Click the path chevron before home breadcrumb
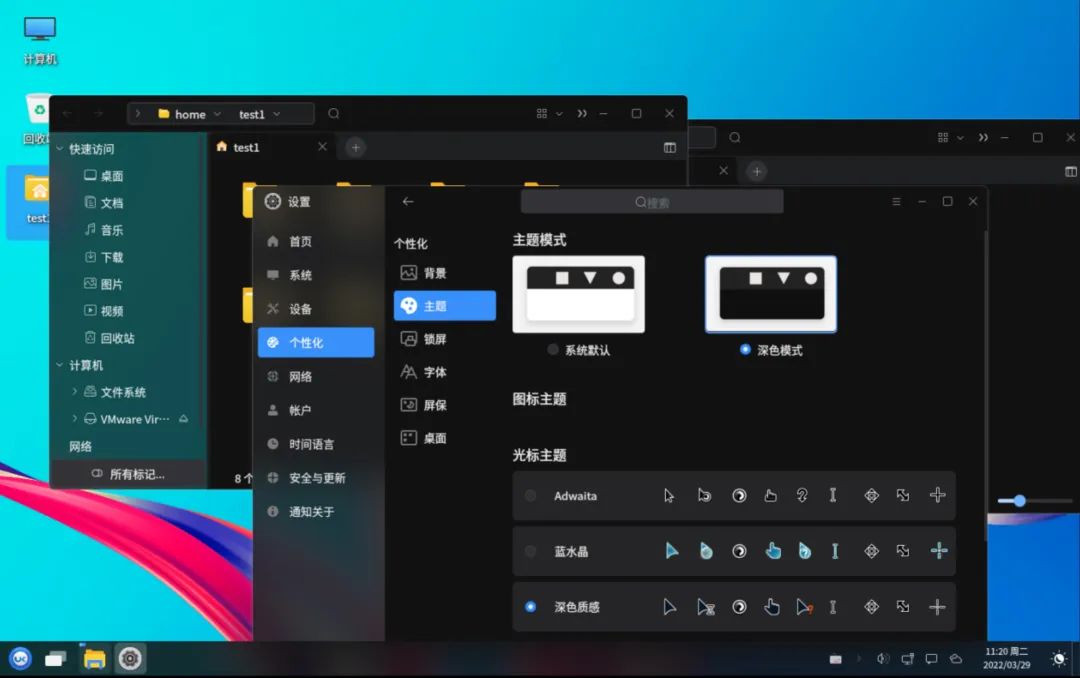This screenshot has width=1080, height=678. (138, 114)
